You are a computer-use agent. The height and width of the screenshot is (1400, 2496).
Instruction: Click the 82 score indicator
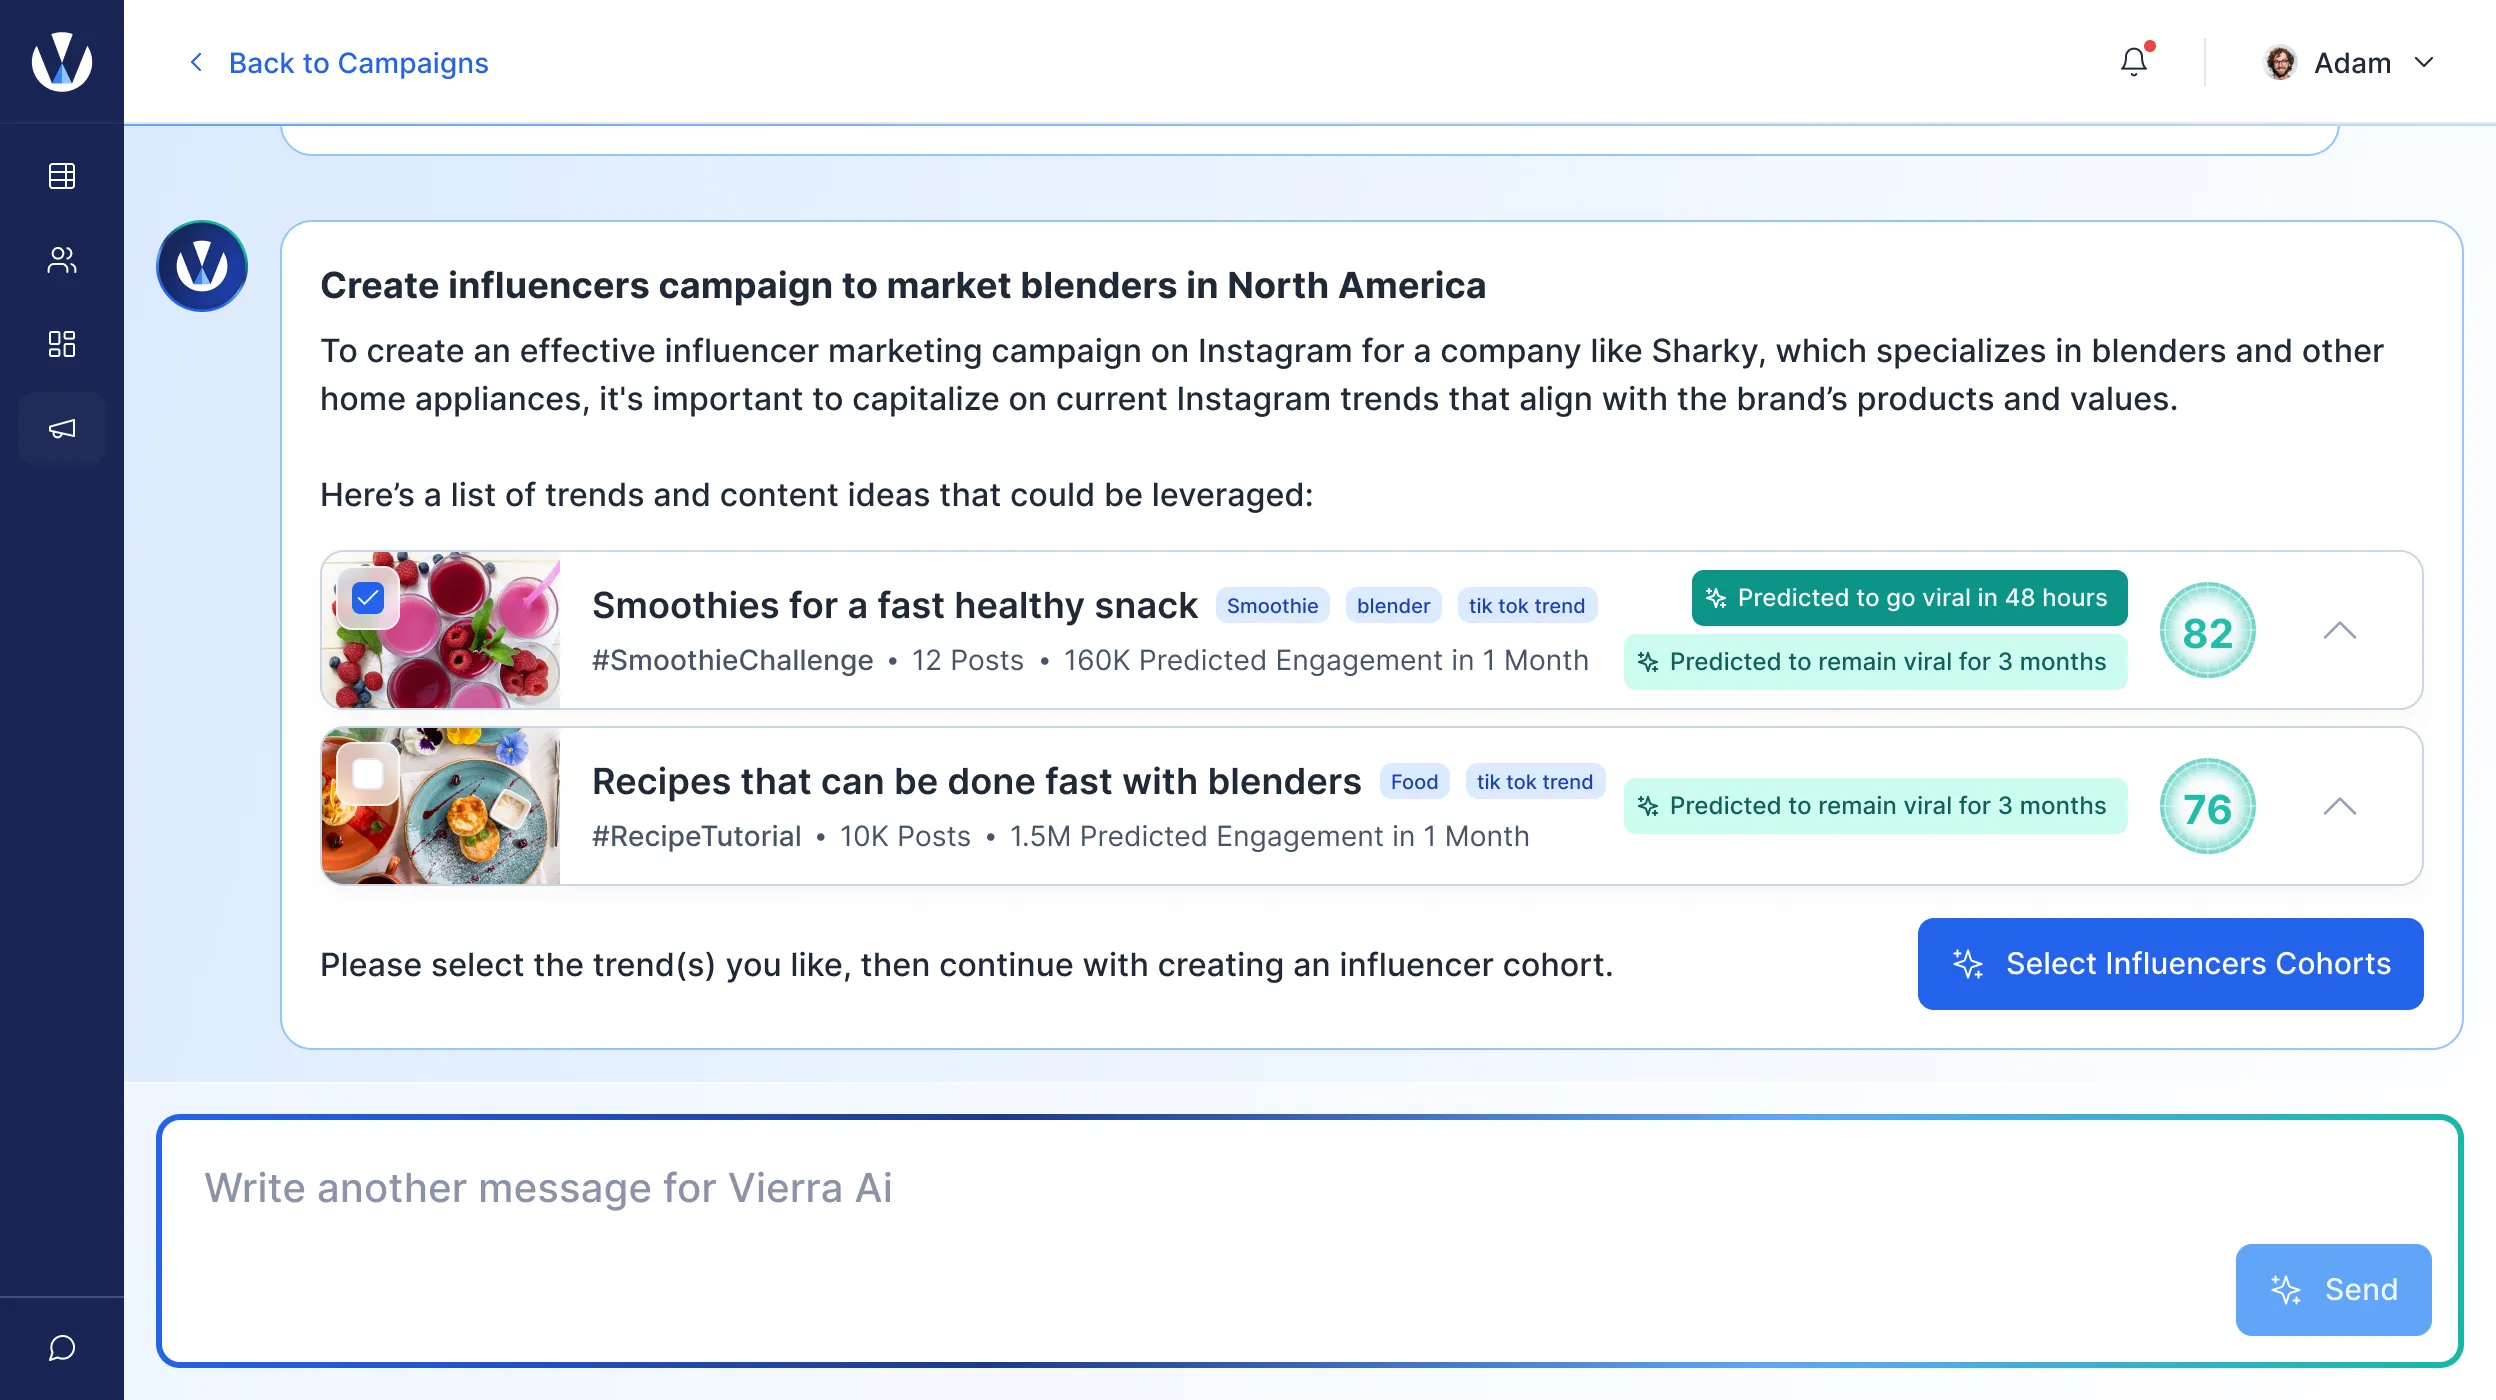point(2207,631)
